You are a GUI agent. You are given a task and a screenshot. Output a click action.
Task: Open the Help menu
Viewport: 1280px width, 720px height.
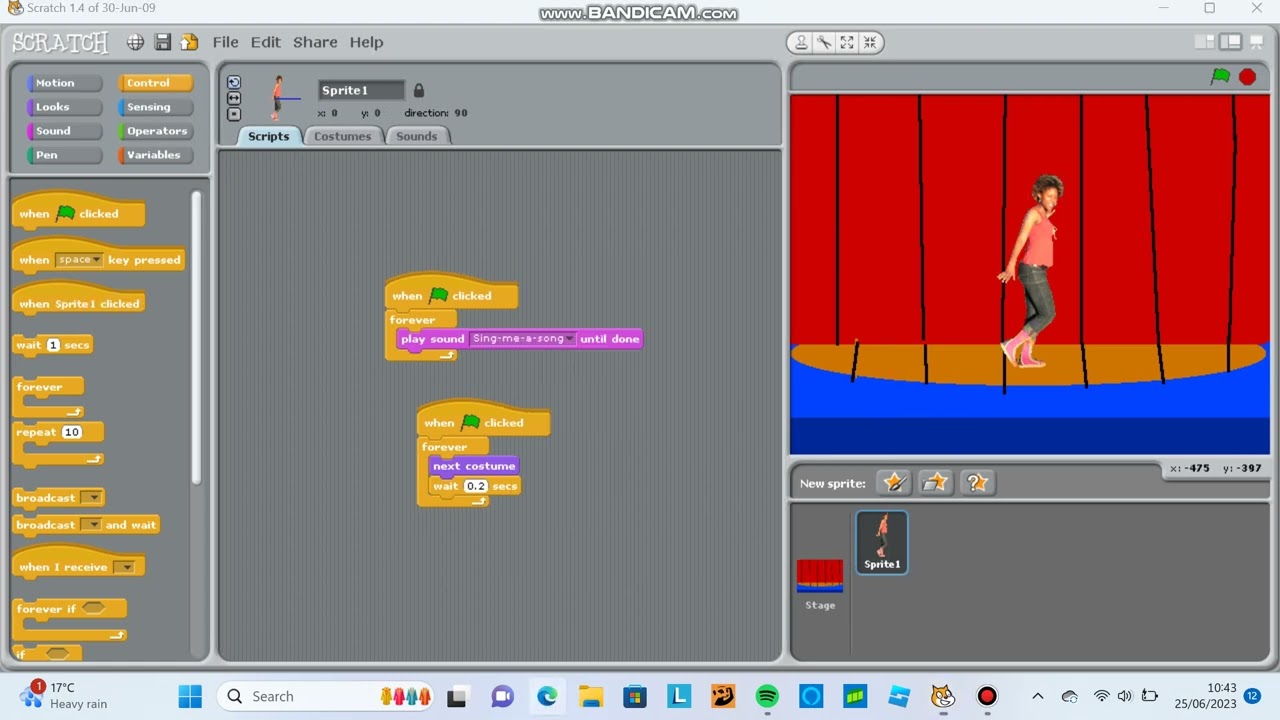pos(366,42)
